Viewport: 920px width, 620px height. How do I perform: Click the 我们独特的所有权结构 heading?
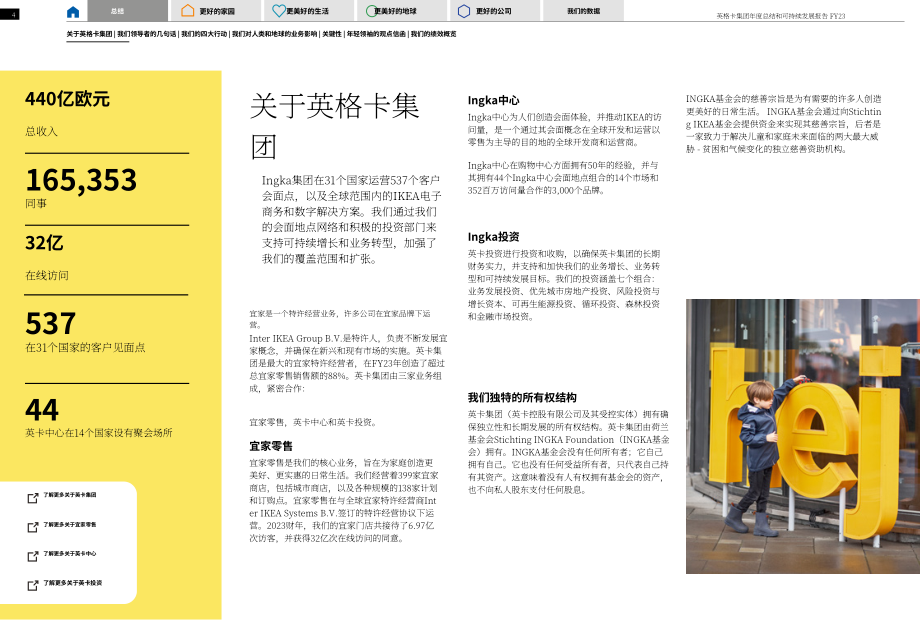pos(522,397)
